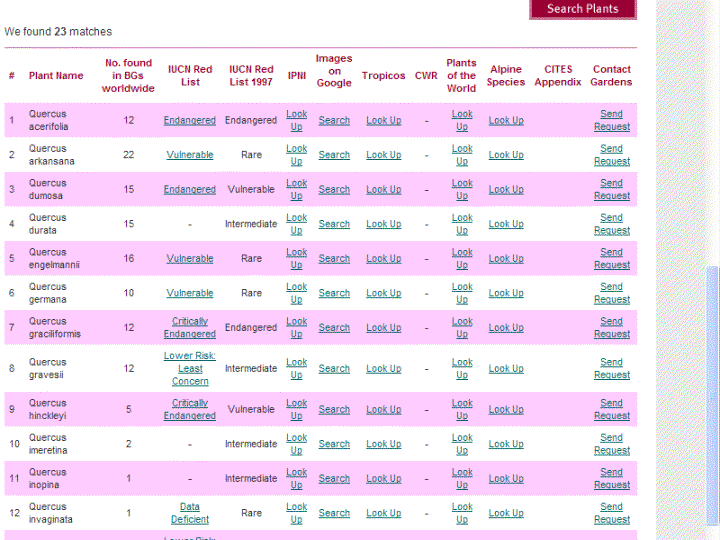Click the Search Plants button

point(583,9)
